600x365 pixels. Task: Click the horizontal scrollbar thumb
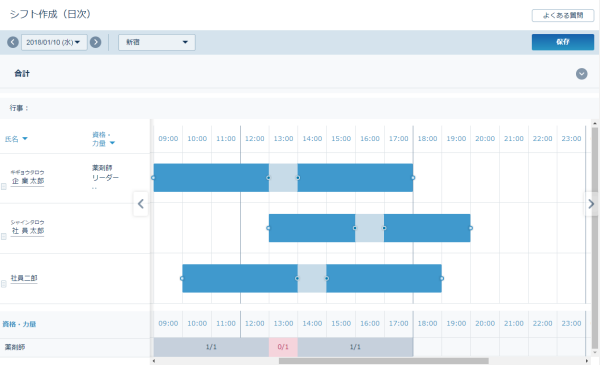coord(383,361)
